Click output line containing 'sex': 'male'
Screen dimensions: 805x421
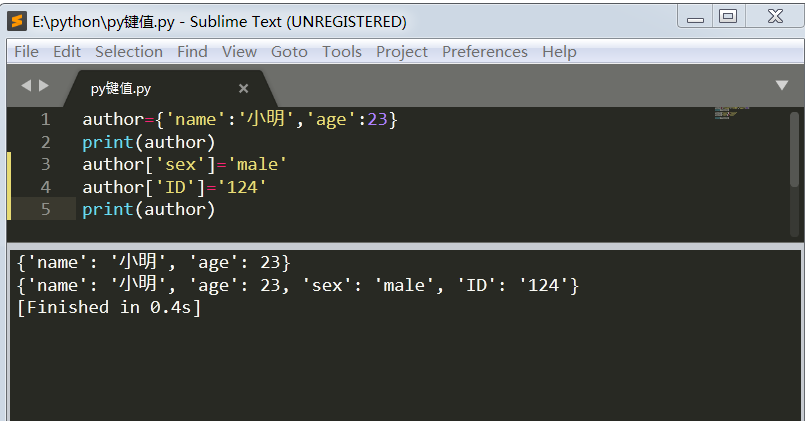tap(298, 285)
